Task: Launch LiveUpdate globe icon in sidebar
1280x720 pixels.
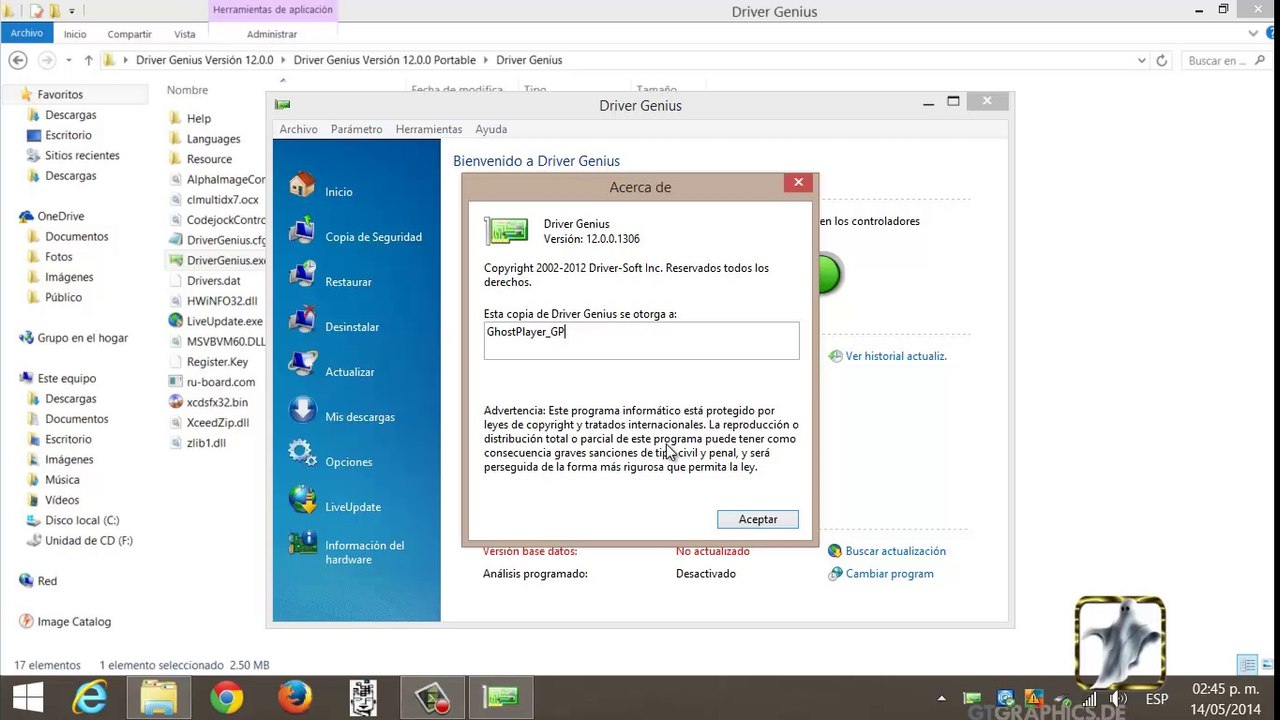Action: pyautogui.click(x=302, y=501)
